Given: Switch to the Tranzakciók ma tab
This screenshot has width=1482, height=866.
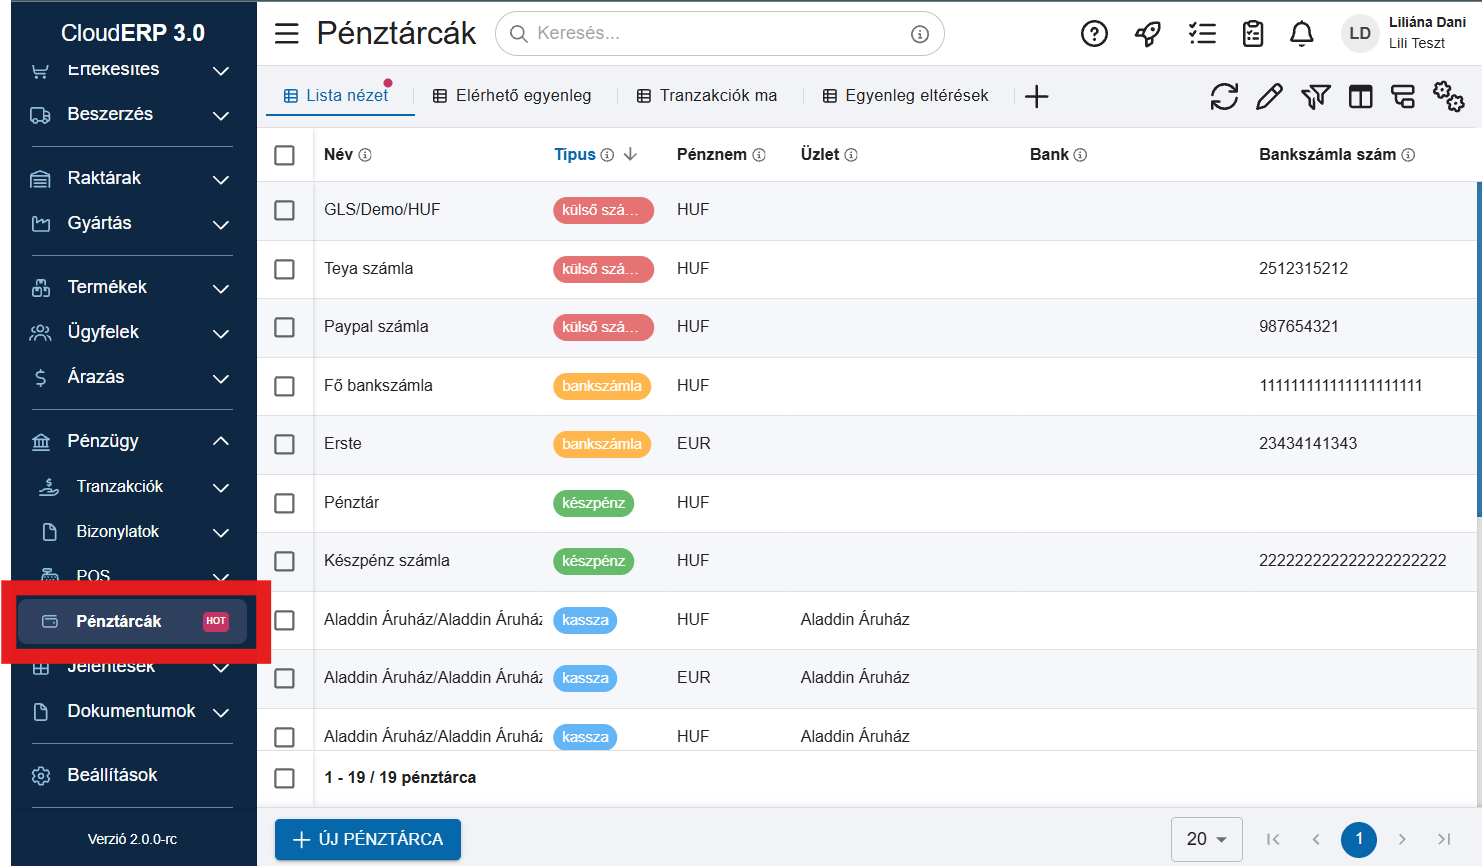Looking at the screenshot, I should [707, 96].
